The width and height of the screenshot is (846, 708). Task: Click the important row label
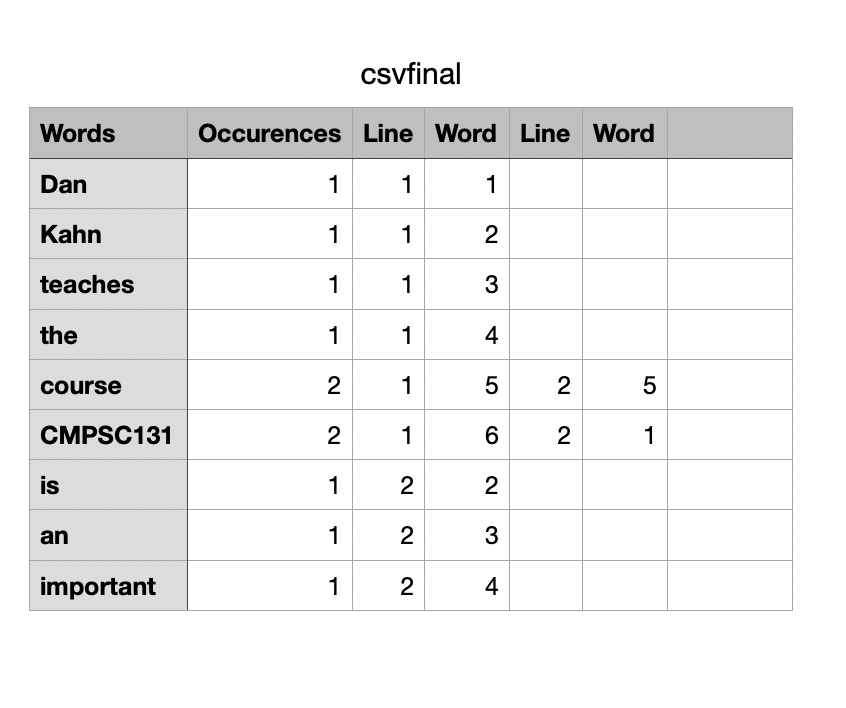(x=108, y=586)
